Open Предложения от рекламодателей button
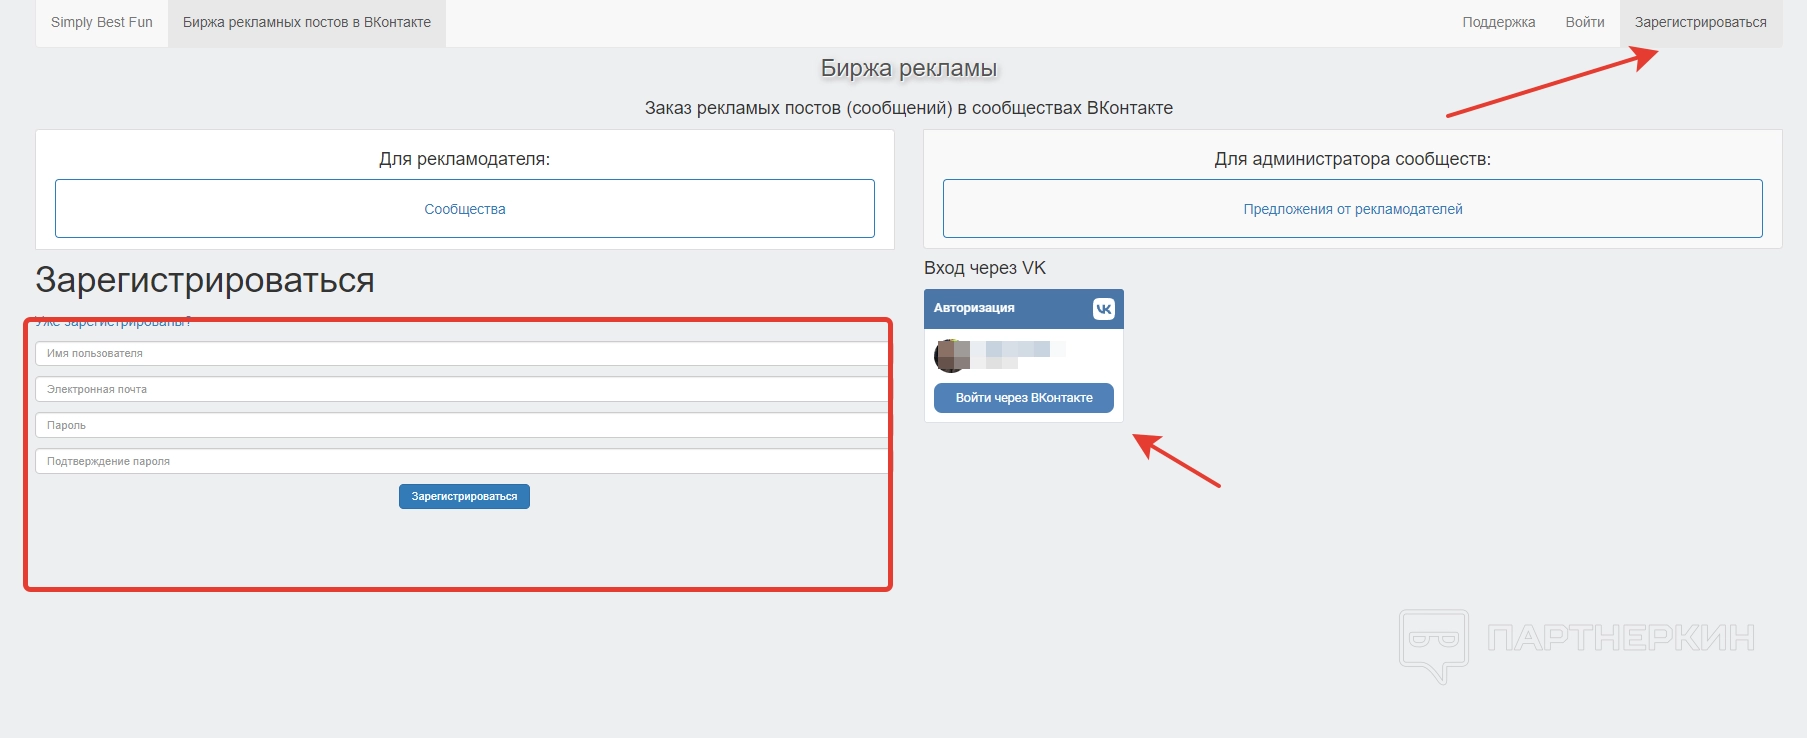Image resolution: width=1807 pixels, height=738 pixels. coord(1353,209)
